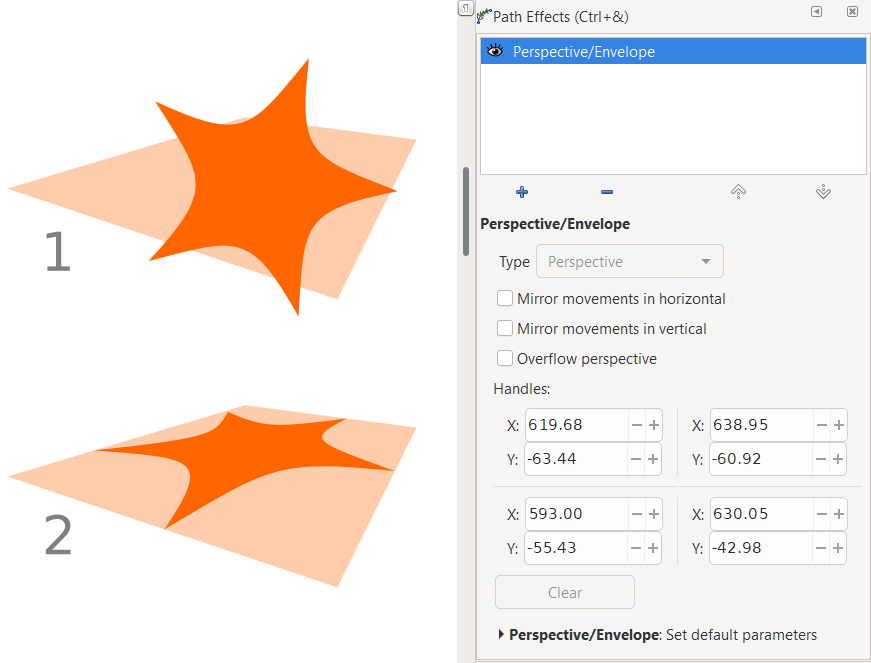Increase X value 619.68 with plus
The height and width of the screenshot is (663, 871).
(654, 425)
